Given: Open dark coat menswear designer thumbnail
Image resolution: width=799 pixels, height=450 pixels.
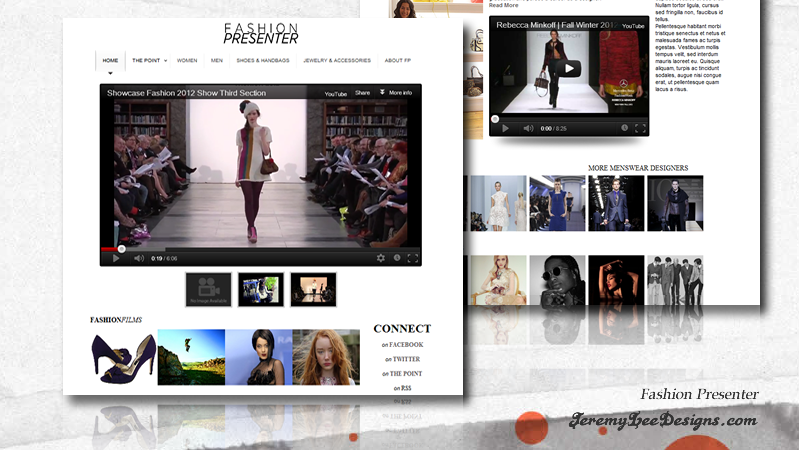Looking at the screenshot, I should (675, 203).
